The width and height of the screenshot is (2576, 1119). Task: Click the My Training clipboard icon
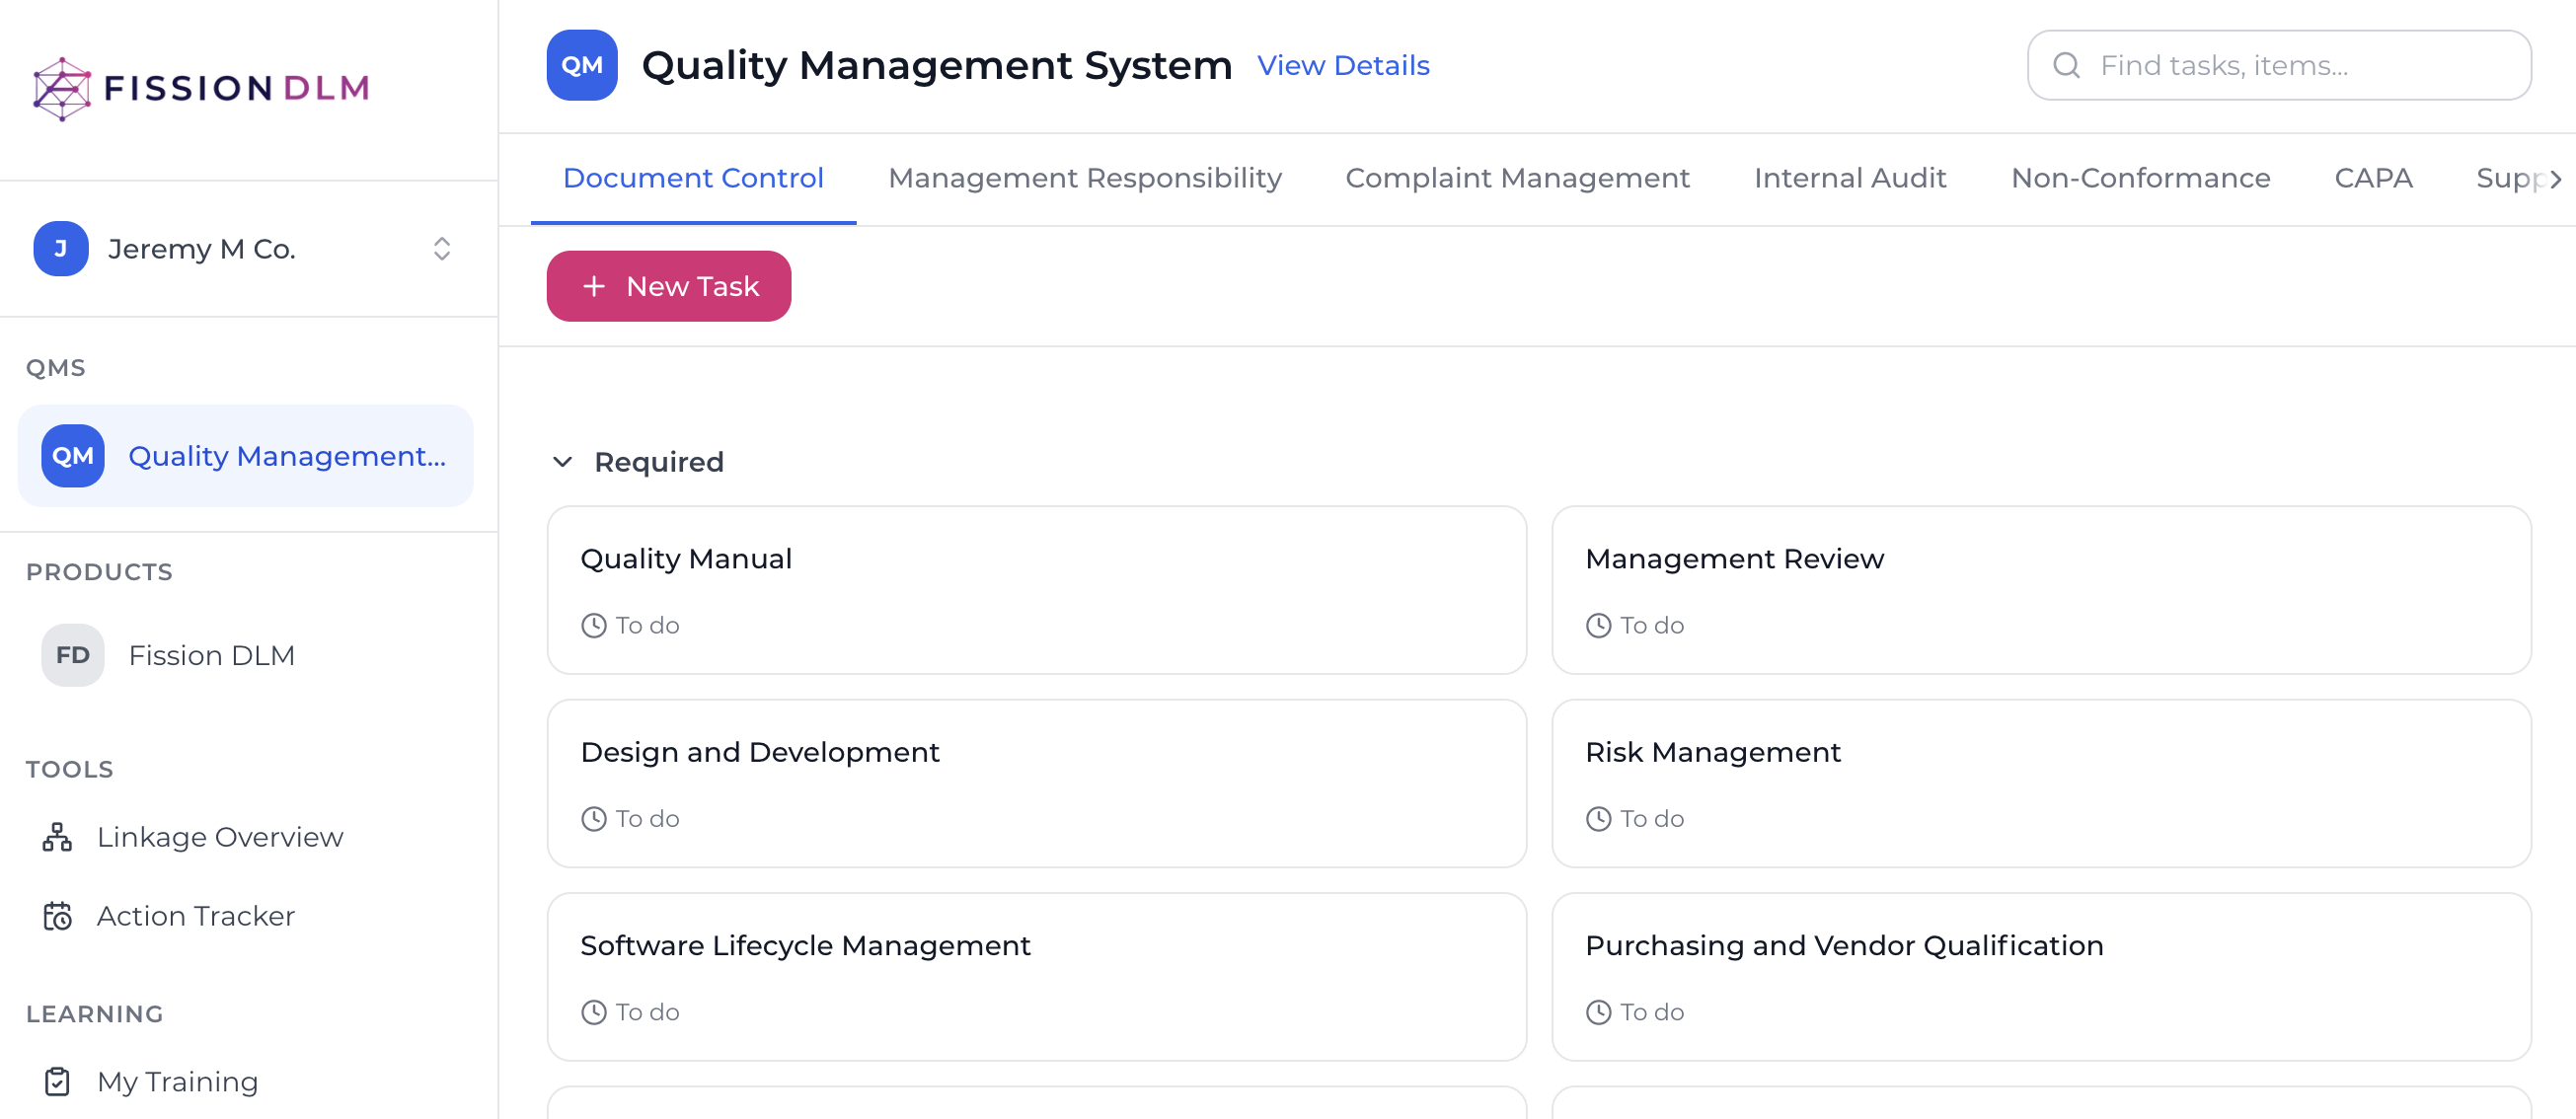(57, 1081)
